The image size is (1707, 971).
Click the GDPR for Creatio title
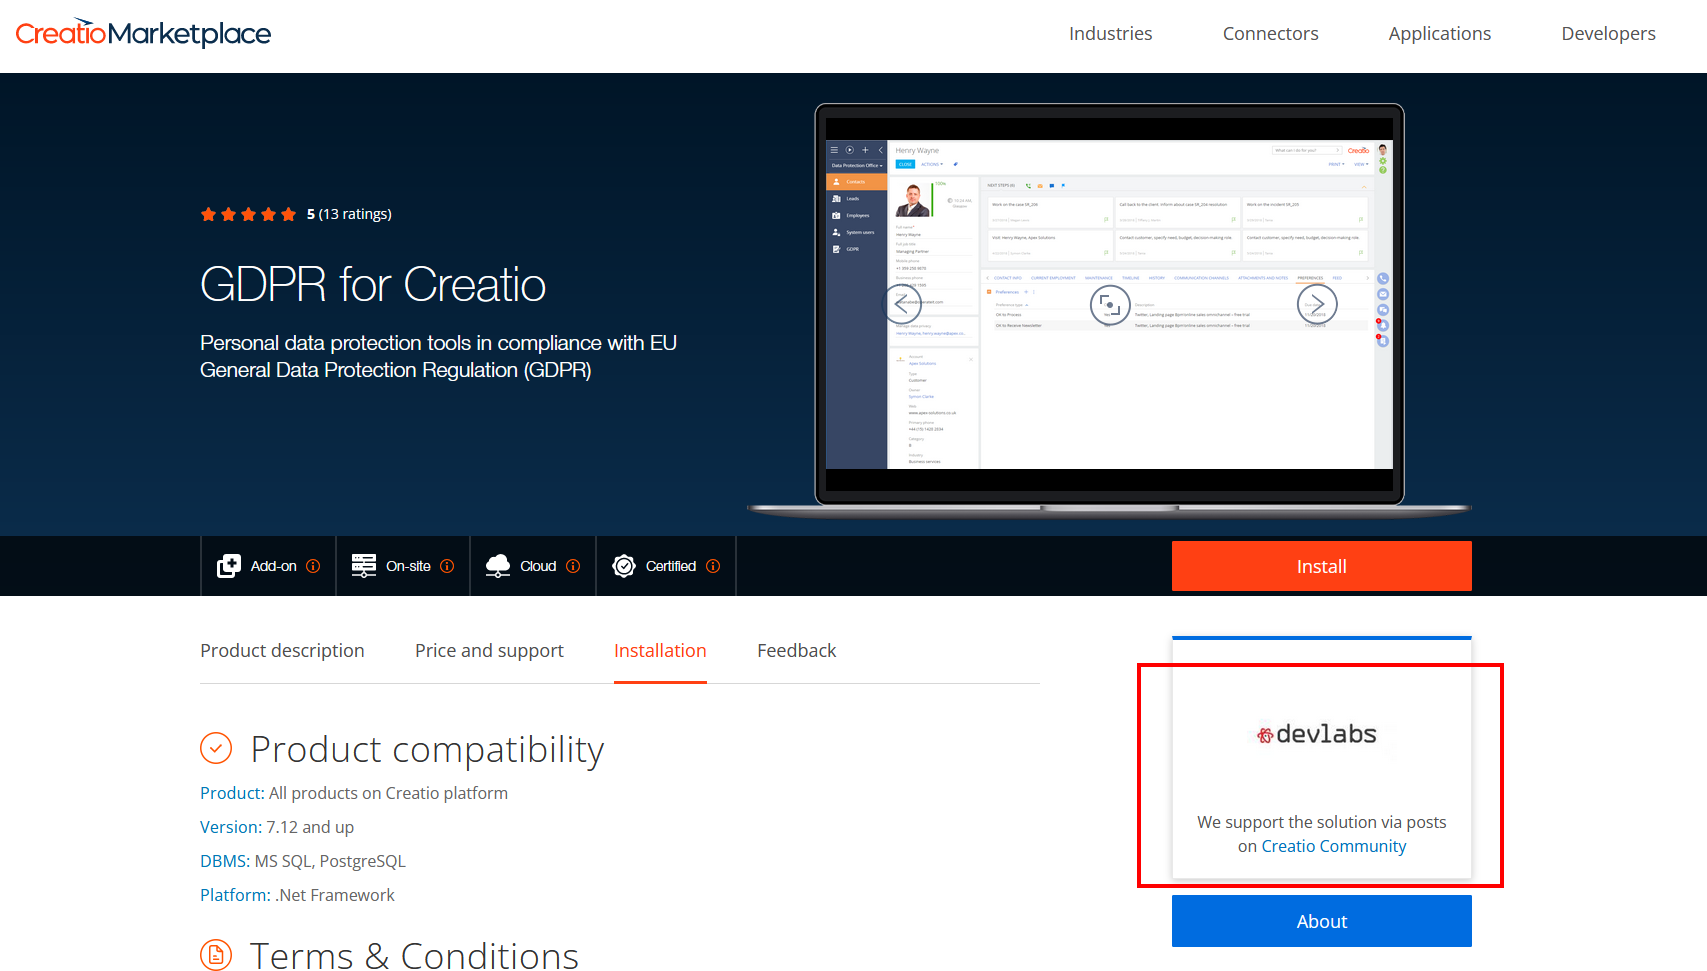373,284
